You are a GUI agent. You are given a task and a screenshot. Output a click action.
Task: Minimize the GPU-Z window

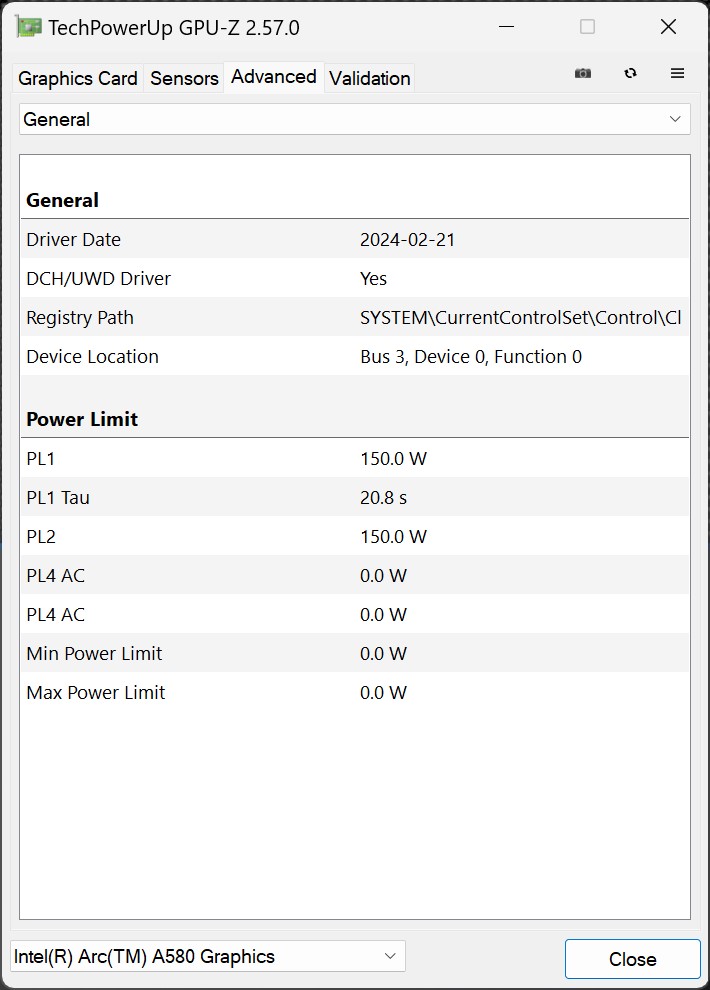point(506,27)
